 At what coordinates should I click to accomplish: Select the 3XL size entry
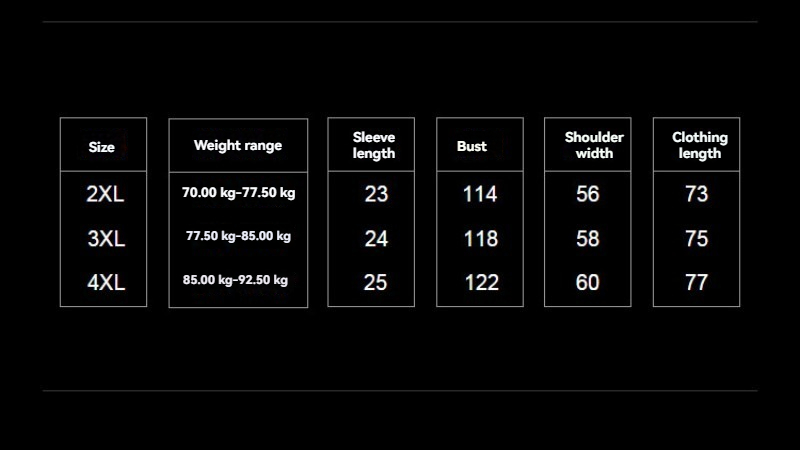pyautogui.click(x=106, y=239)
